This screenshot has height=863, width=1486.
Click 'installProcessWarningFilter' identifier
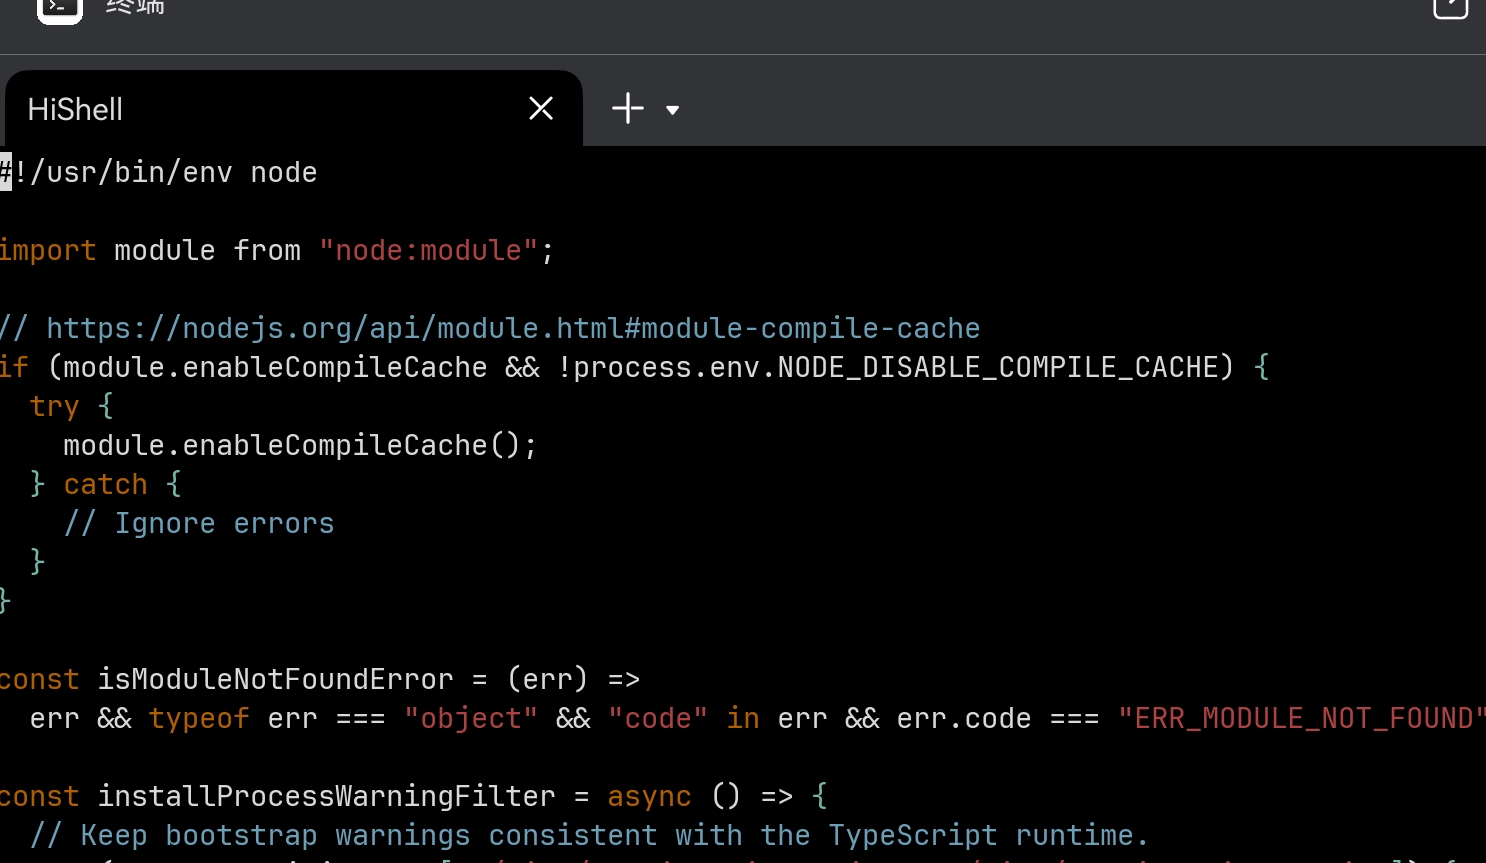point(326,796)
